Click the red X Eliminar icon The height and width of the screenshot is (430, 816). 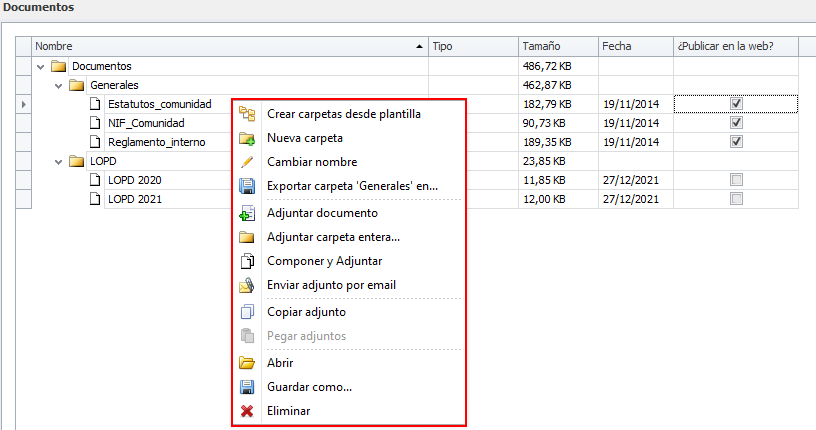tap(247, 411)
